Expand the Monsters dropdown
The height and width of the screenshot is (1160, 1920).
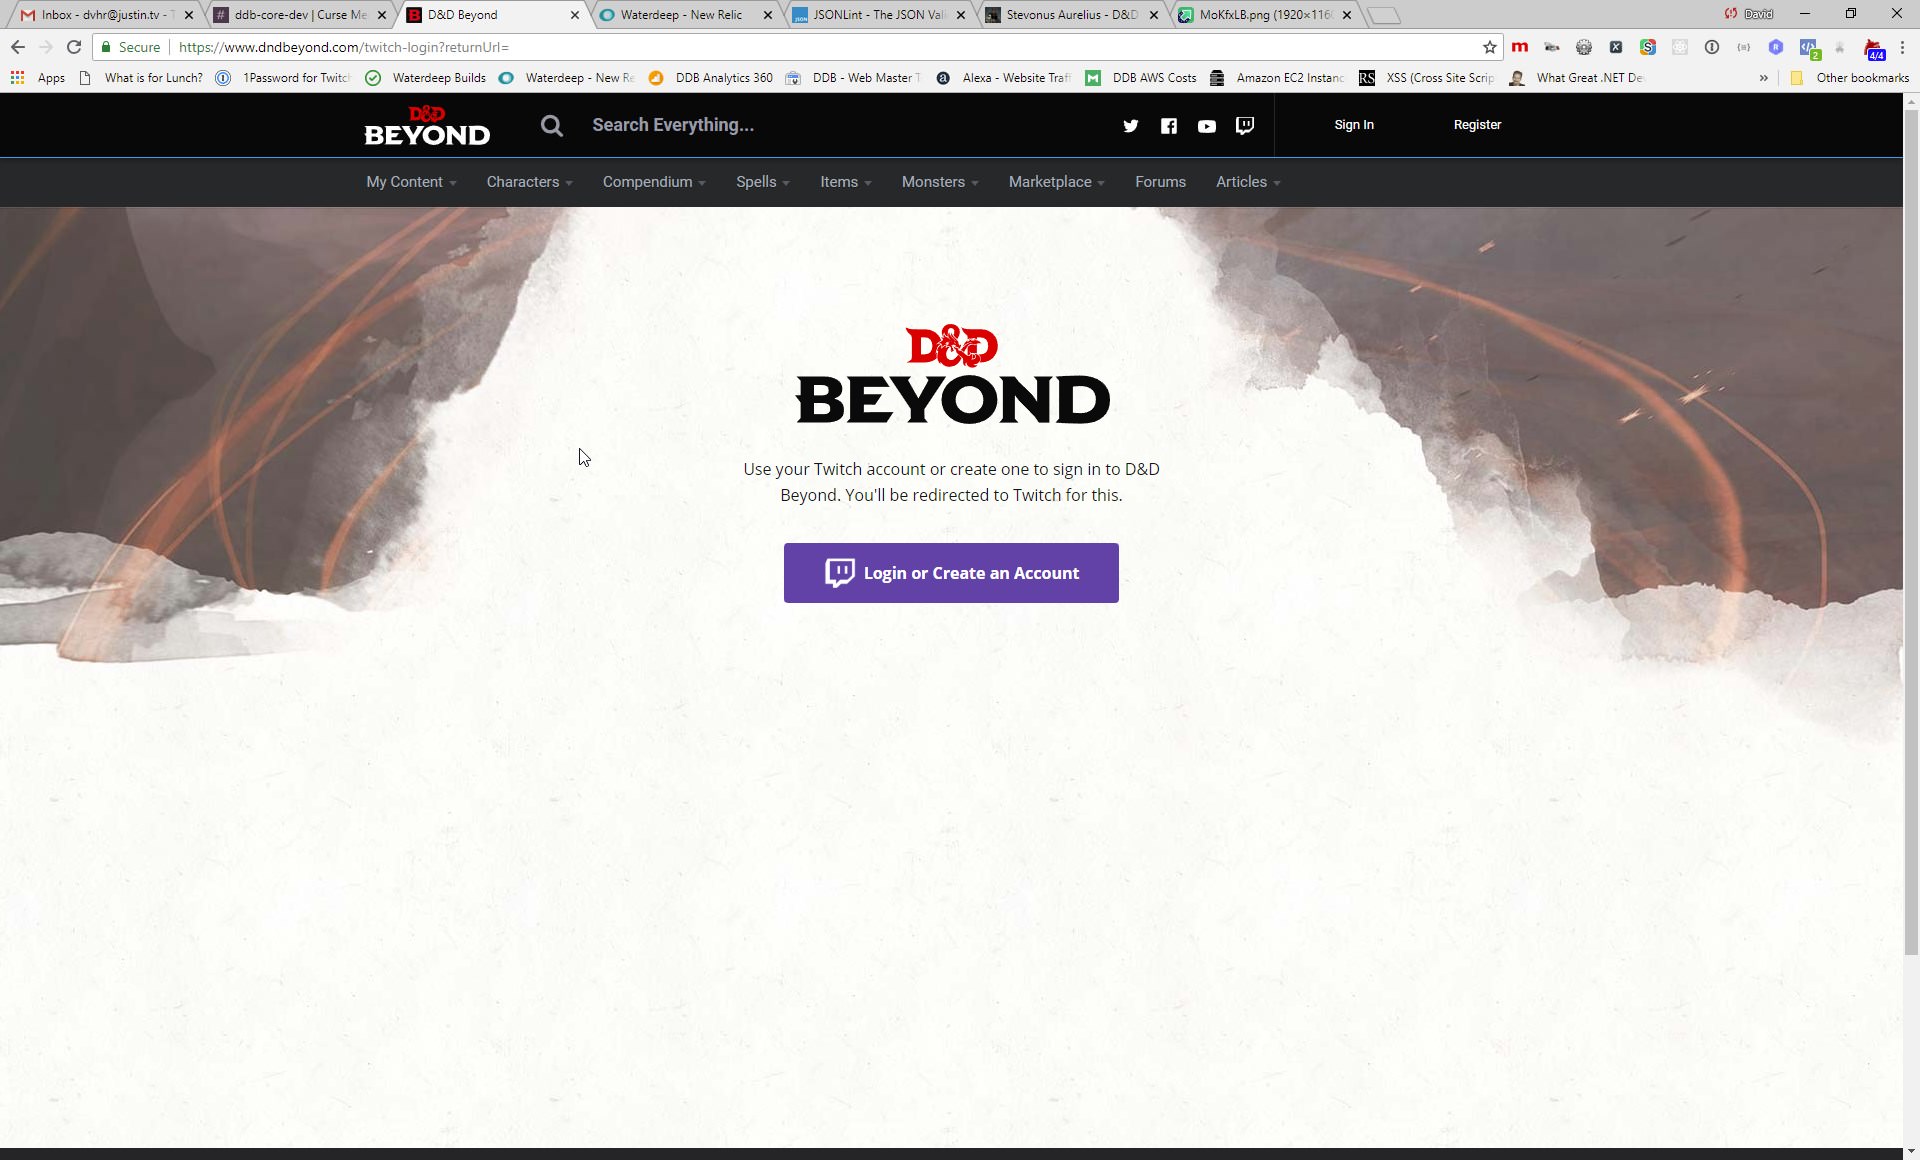coord(940,182)
